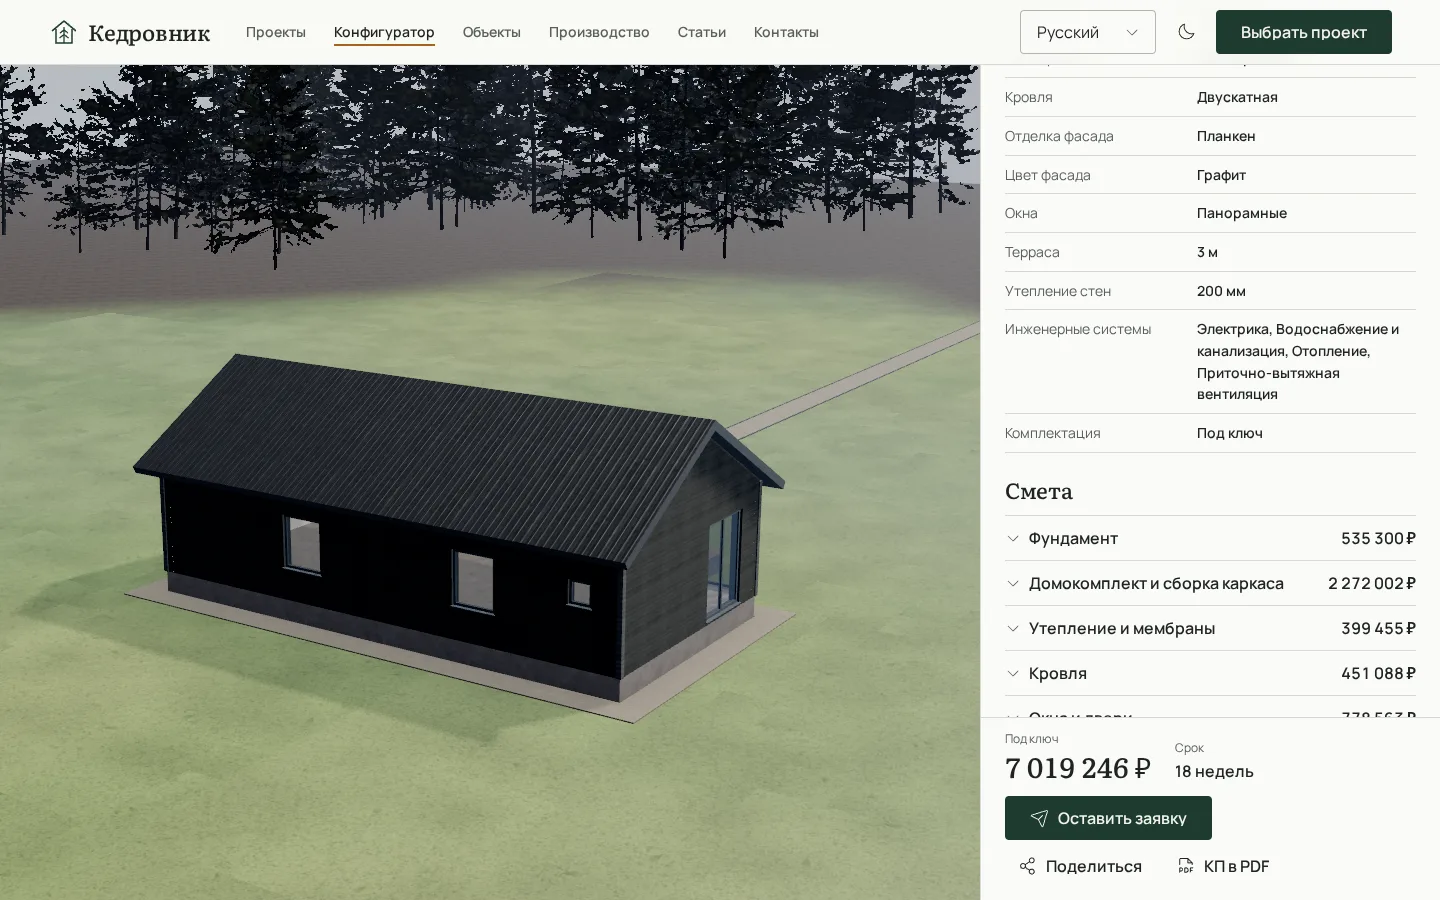
Task: Expand the Кровля cost chevron
Action: [1013, 673]
